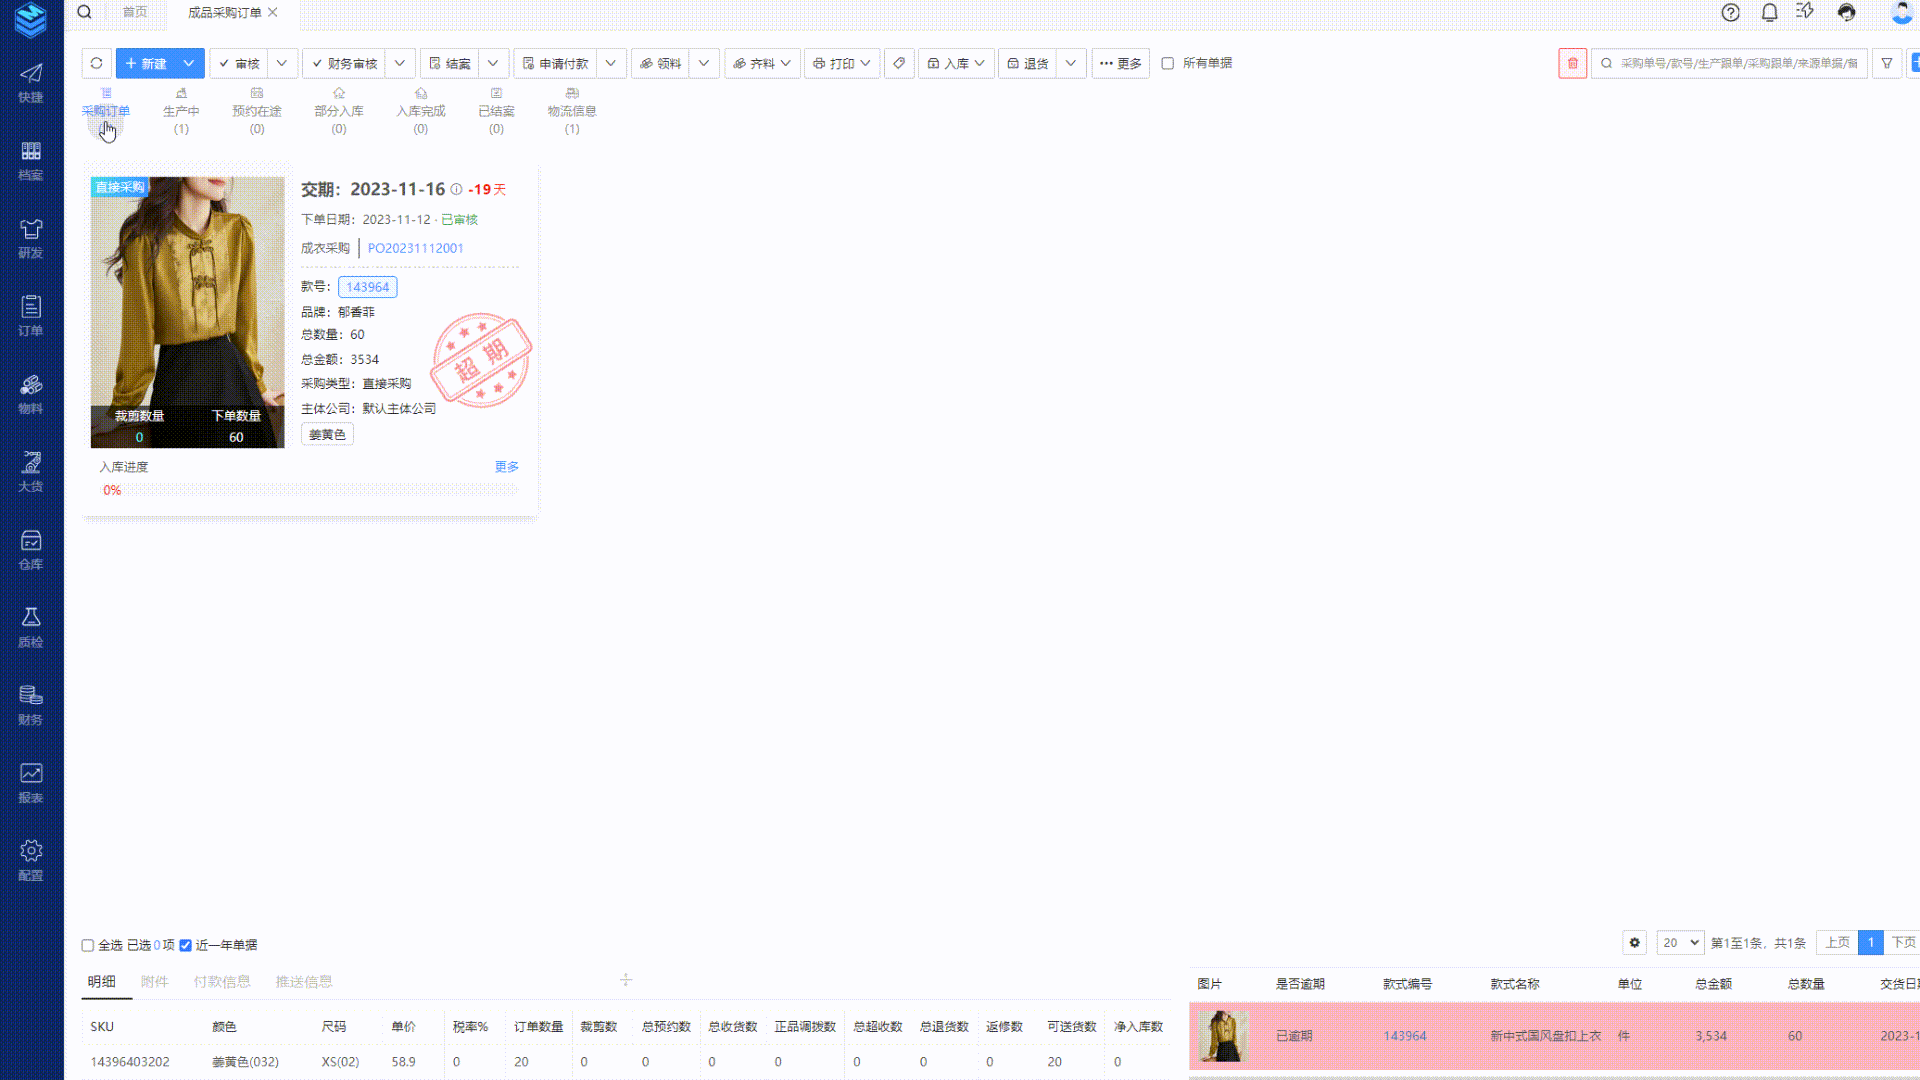Uncheck the 近一年单据 checkbox
1920x1080 pixels.
185,945
